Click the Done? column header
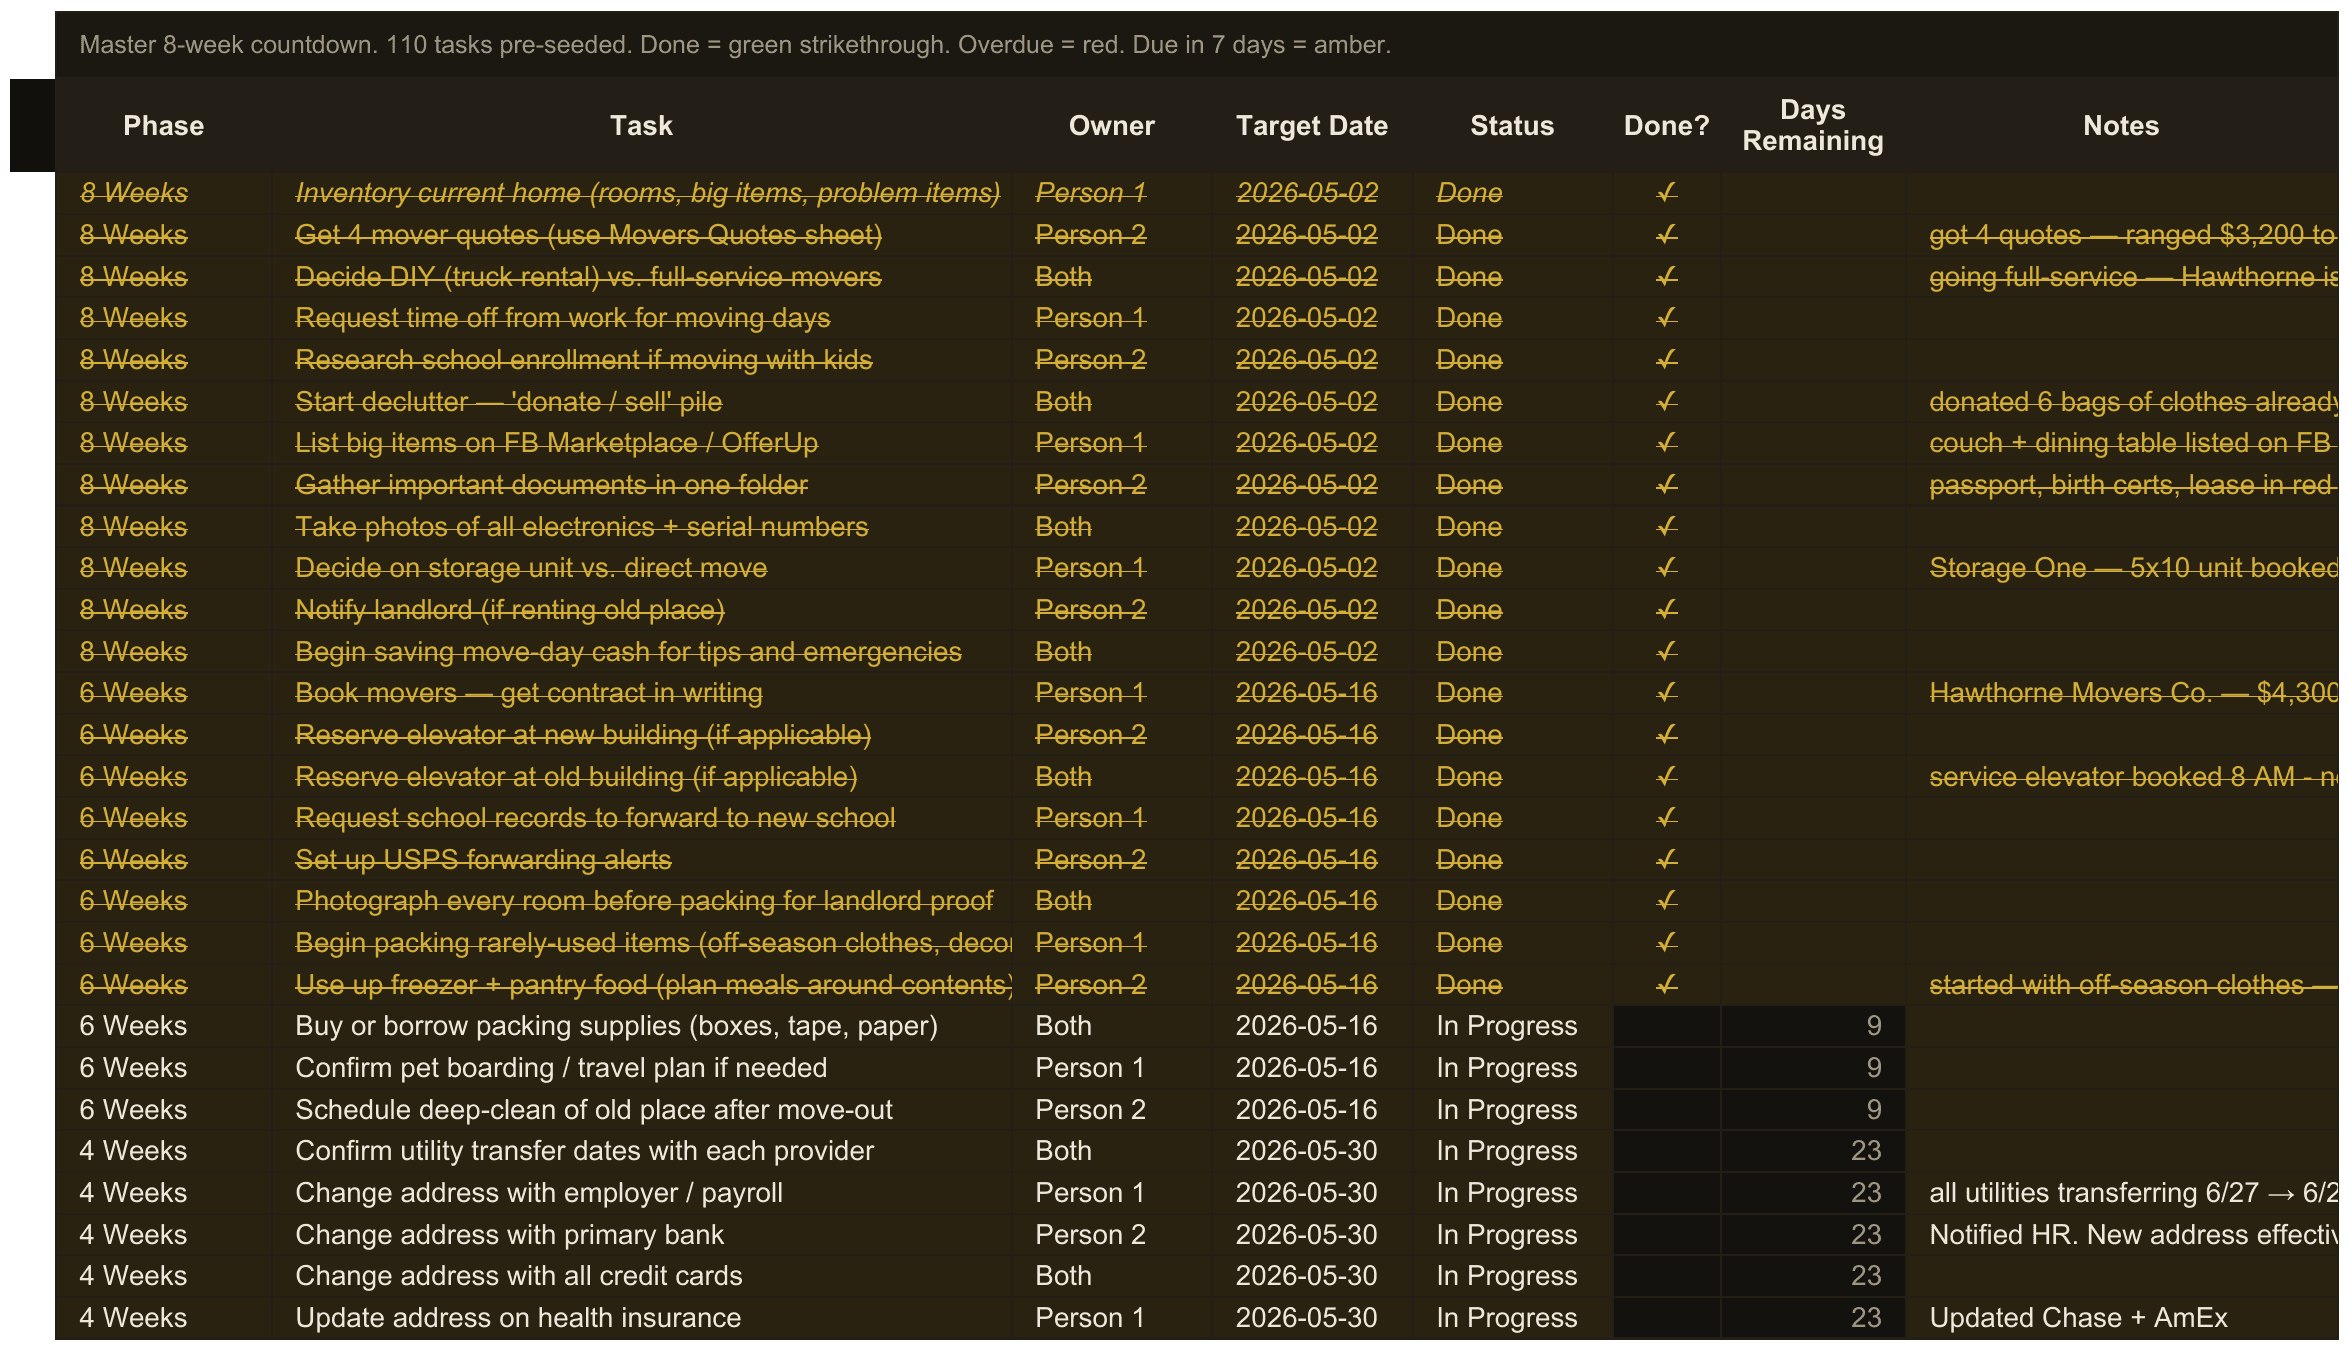Screen dimensions: 2349x1350 pyautogui.click(x=1666, y=125)
